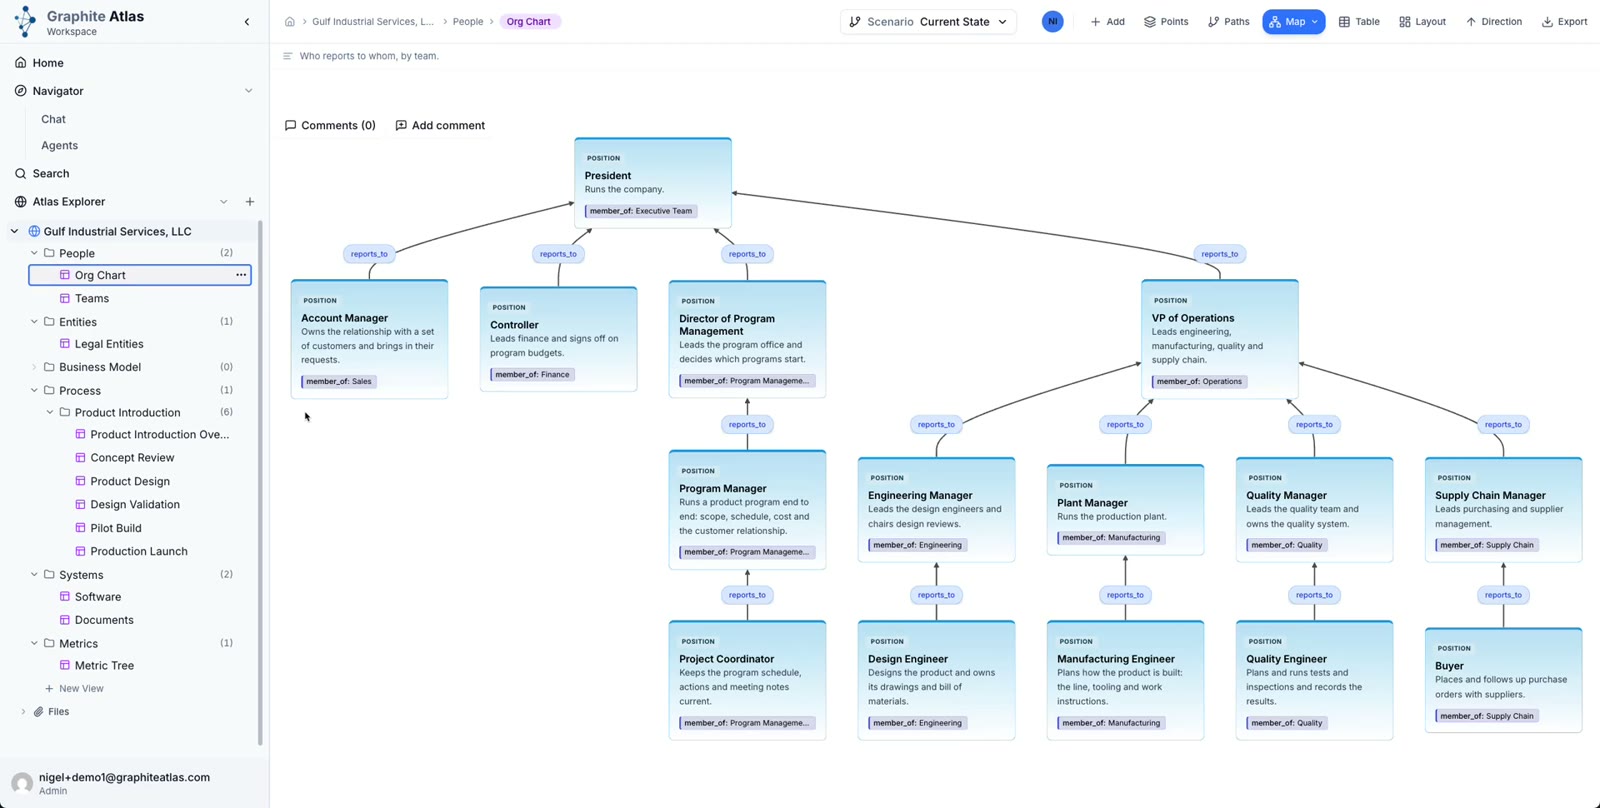Viewport: 1600px width, 808px height.
Task: Open the Points toolbar option
Action: tap(1166, 22)
